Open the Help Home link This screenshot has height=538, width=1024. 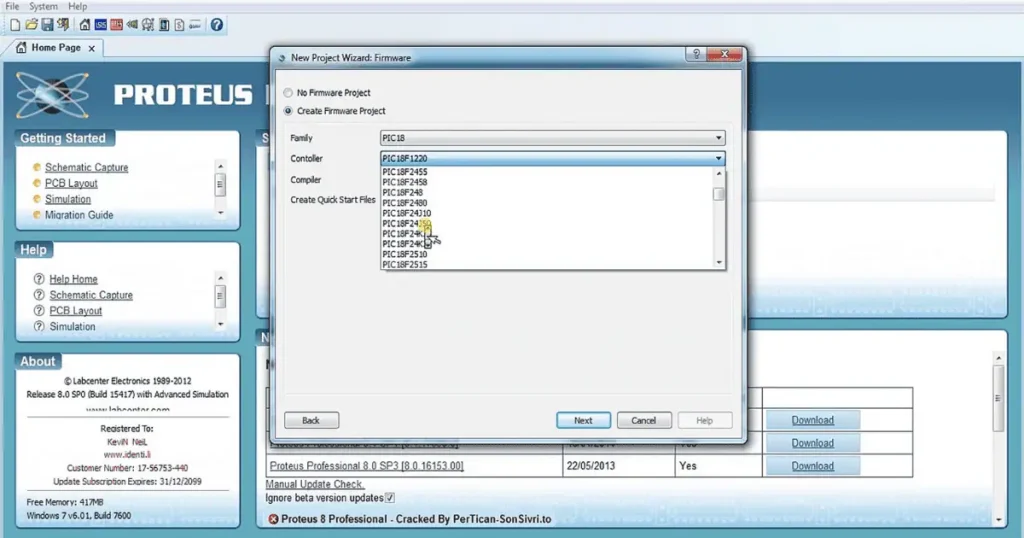coord(73,279)
